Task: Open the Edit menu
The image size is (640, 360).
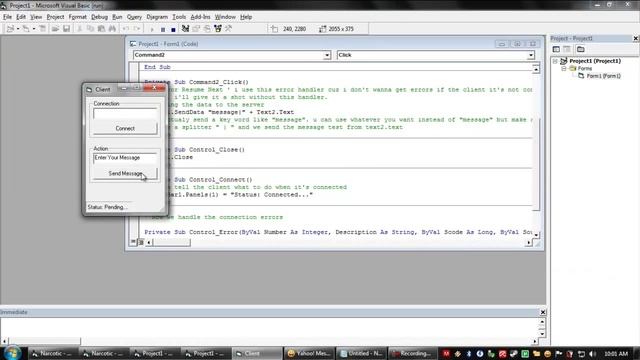Action: pos(21,17)
